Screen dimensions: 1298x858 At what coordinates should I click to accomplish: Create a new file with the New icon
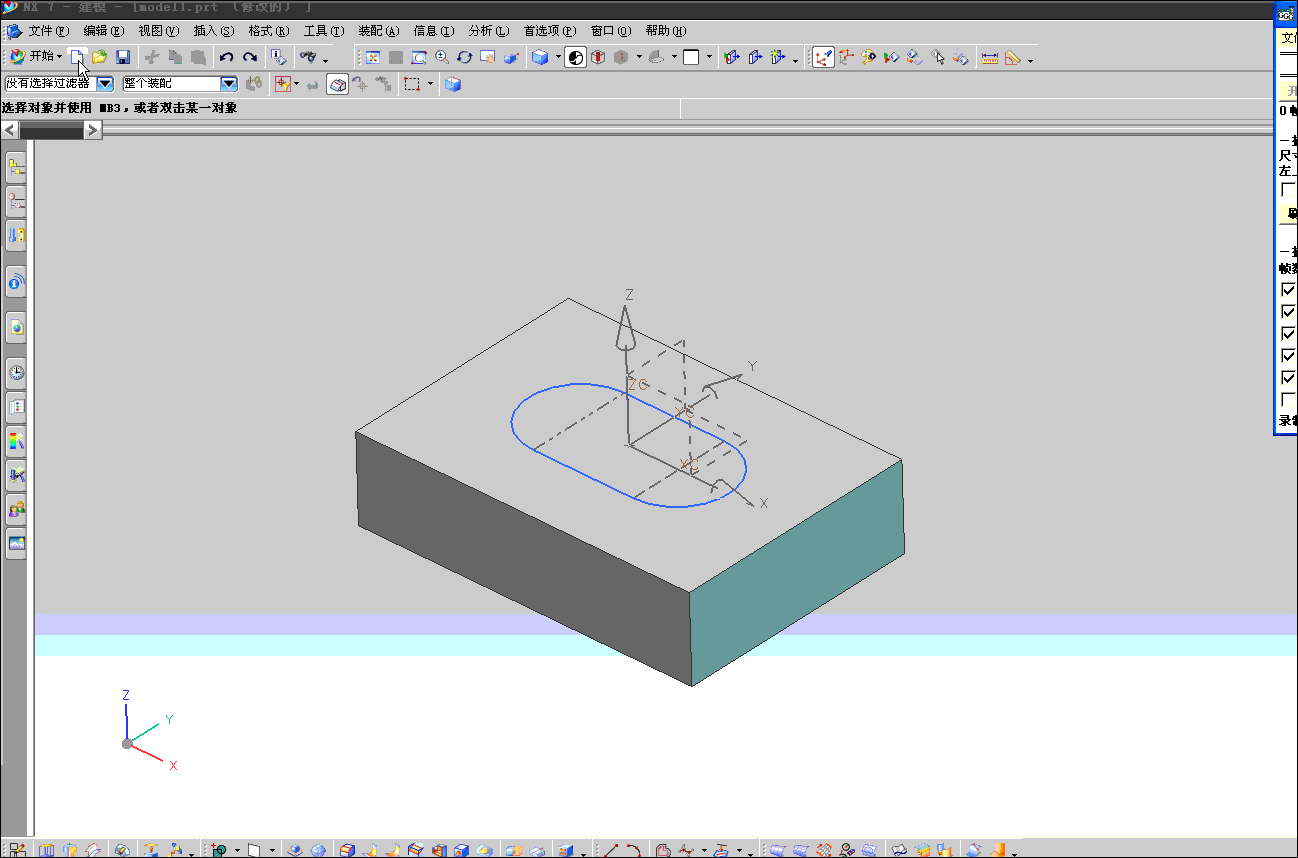click(77, 57)
